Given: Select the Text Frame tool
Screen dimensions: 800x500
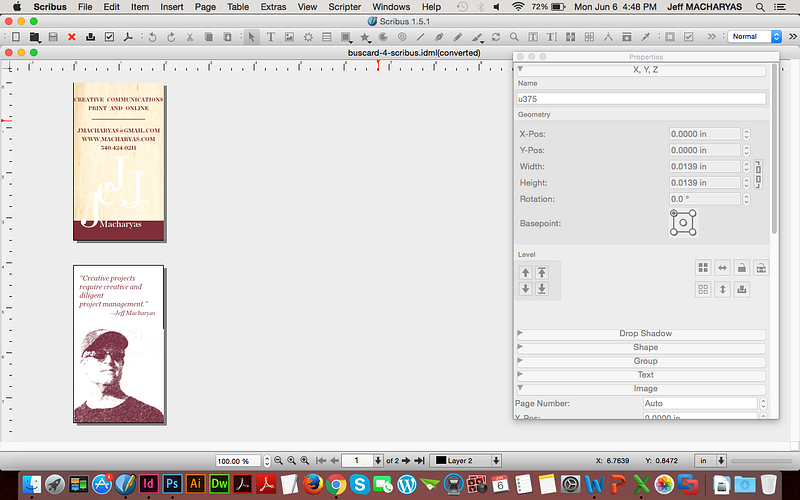Looking at the screenshot, I should [271, 37].
